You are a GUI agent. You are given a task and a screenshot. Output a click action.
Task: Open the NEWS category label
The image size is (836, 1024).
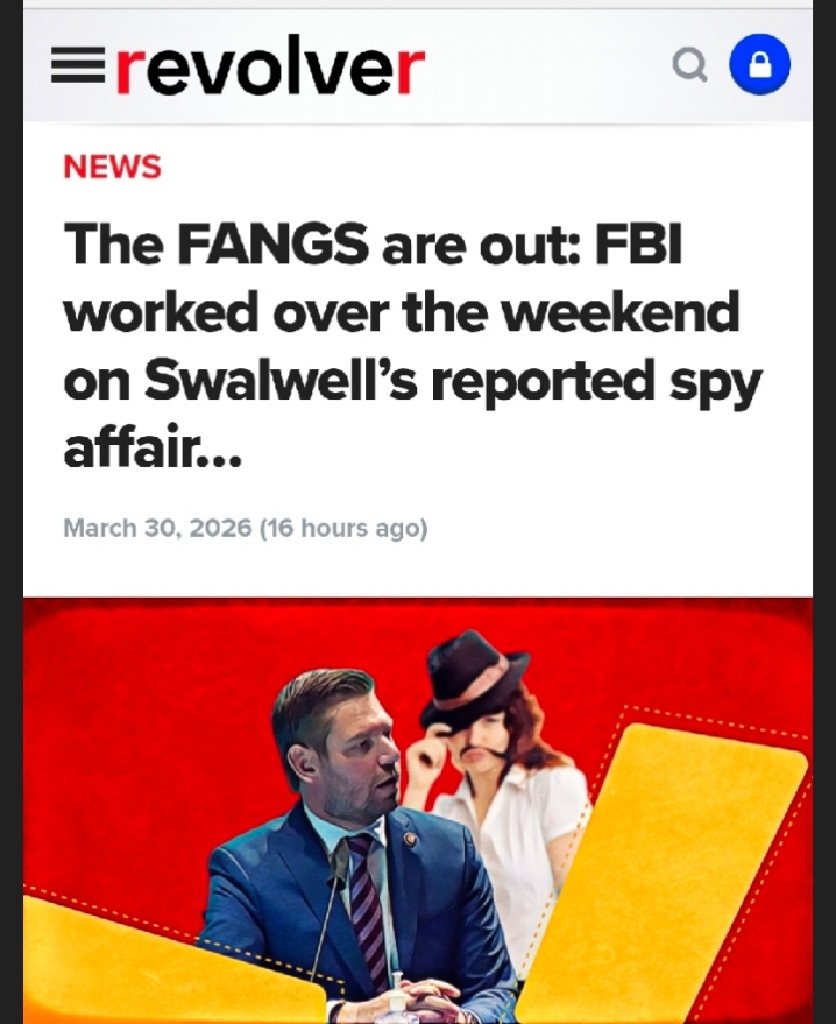[x=112, y=167]
